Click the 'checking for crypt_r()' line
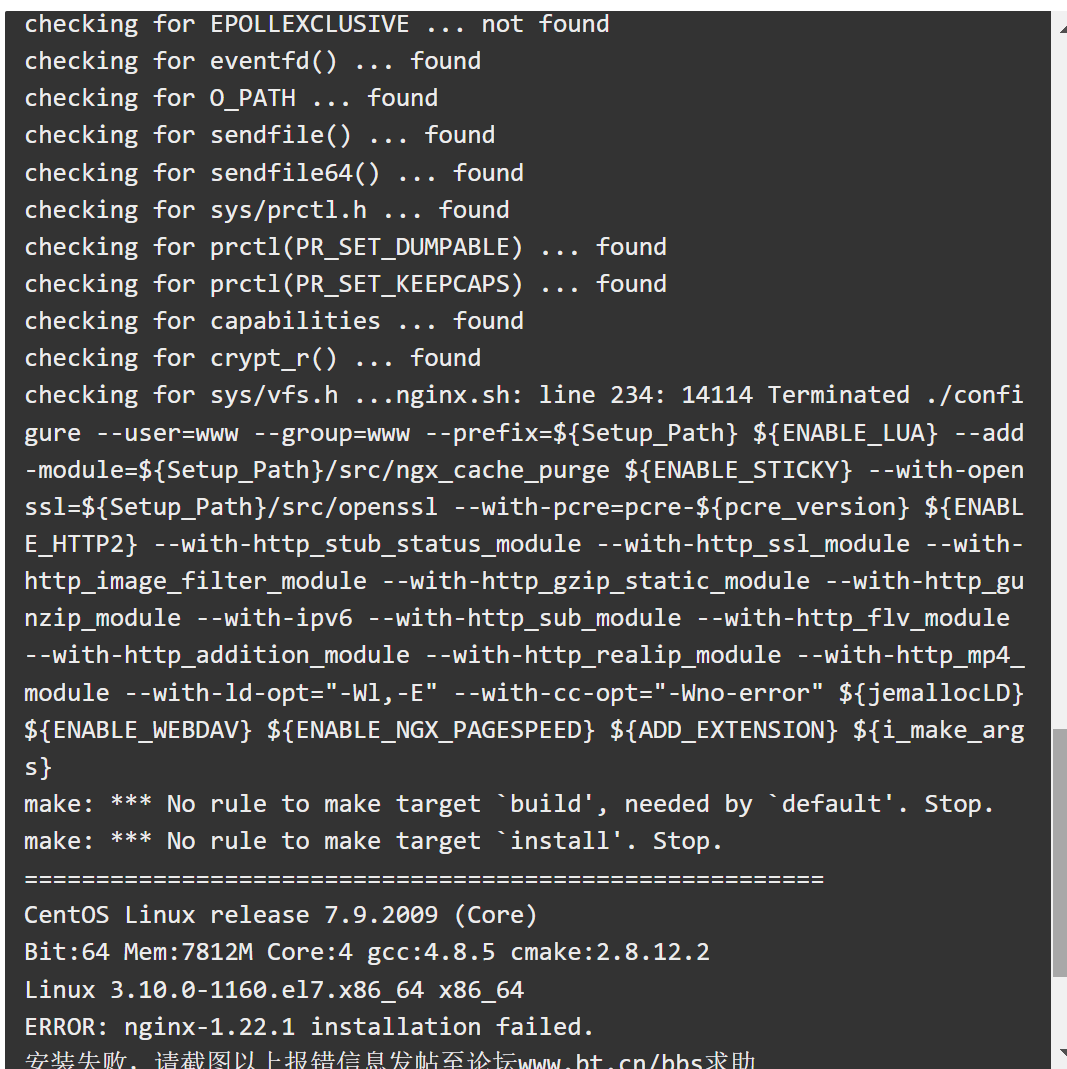The width and height of the screenshot is (1067, 1069). tap(252, 358)
